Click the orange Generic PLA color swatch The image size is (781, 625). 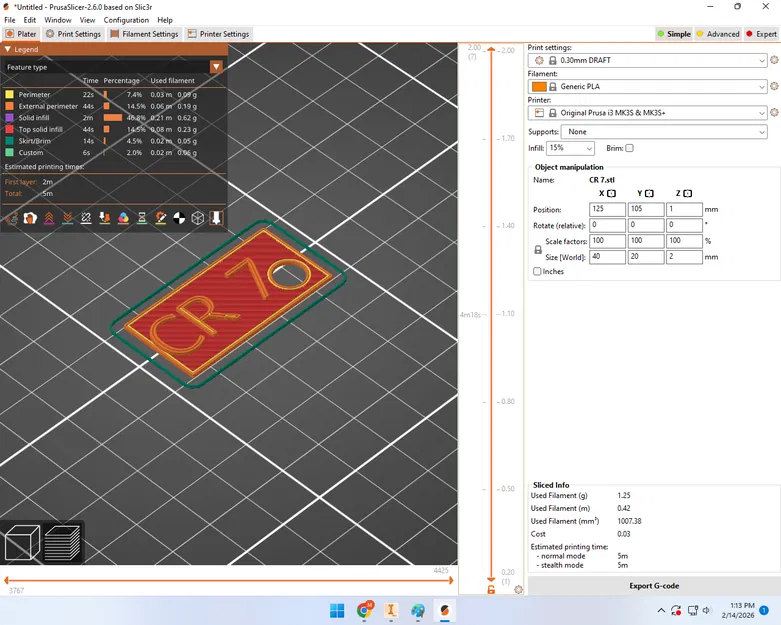pyautogui.click(x=540, y=86)
